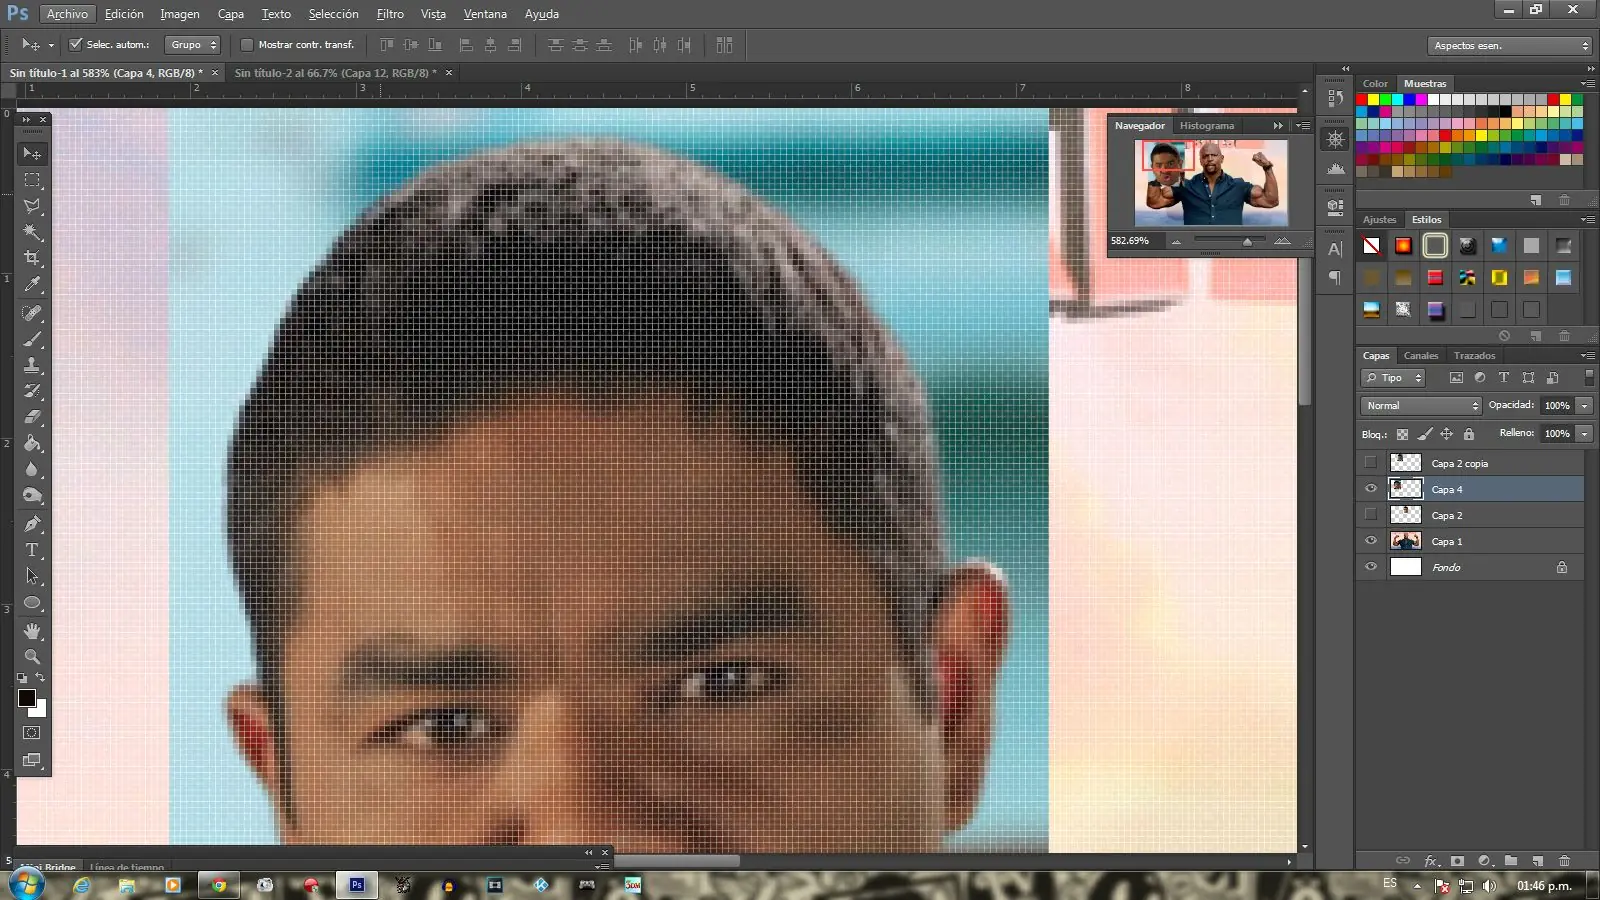Select the Brush tool
The height and width of the screenshot is (900, 1600).
(32, 339)
